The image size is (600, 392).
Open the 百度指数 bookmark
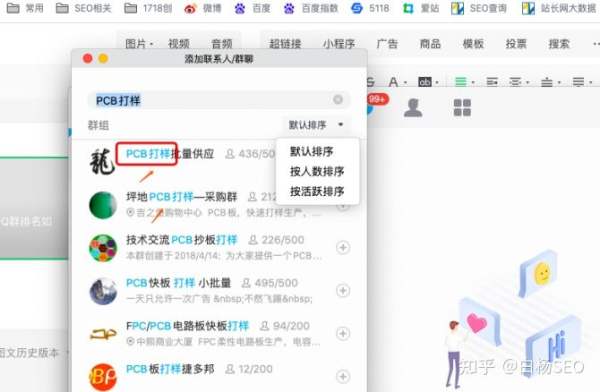tap(311, 8)
